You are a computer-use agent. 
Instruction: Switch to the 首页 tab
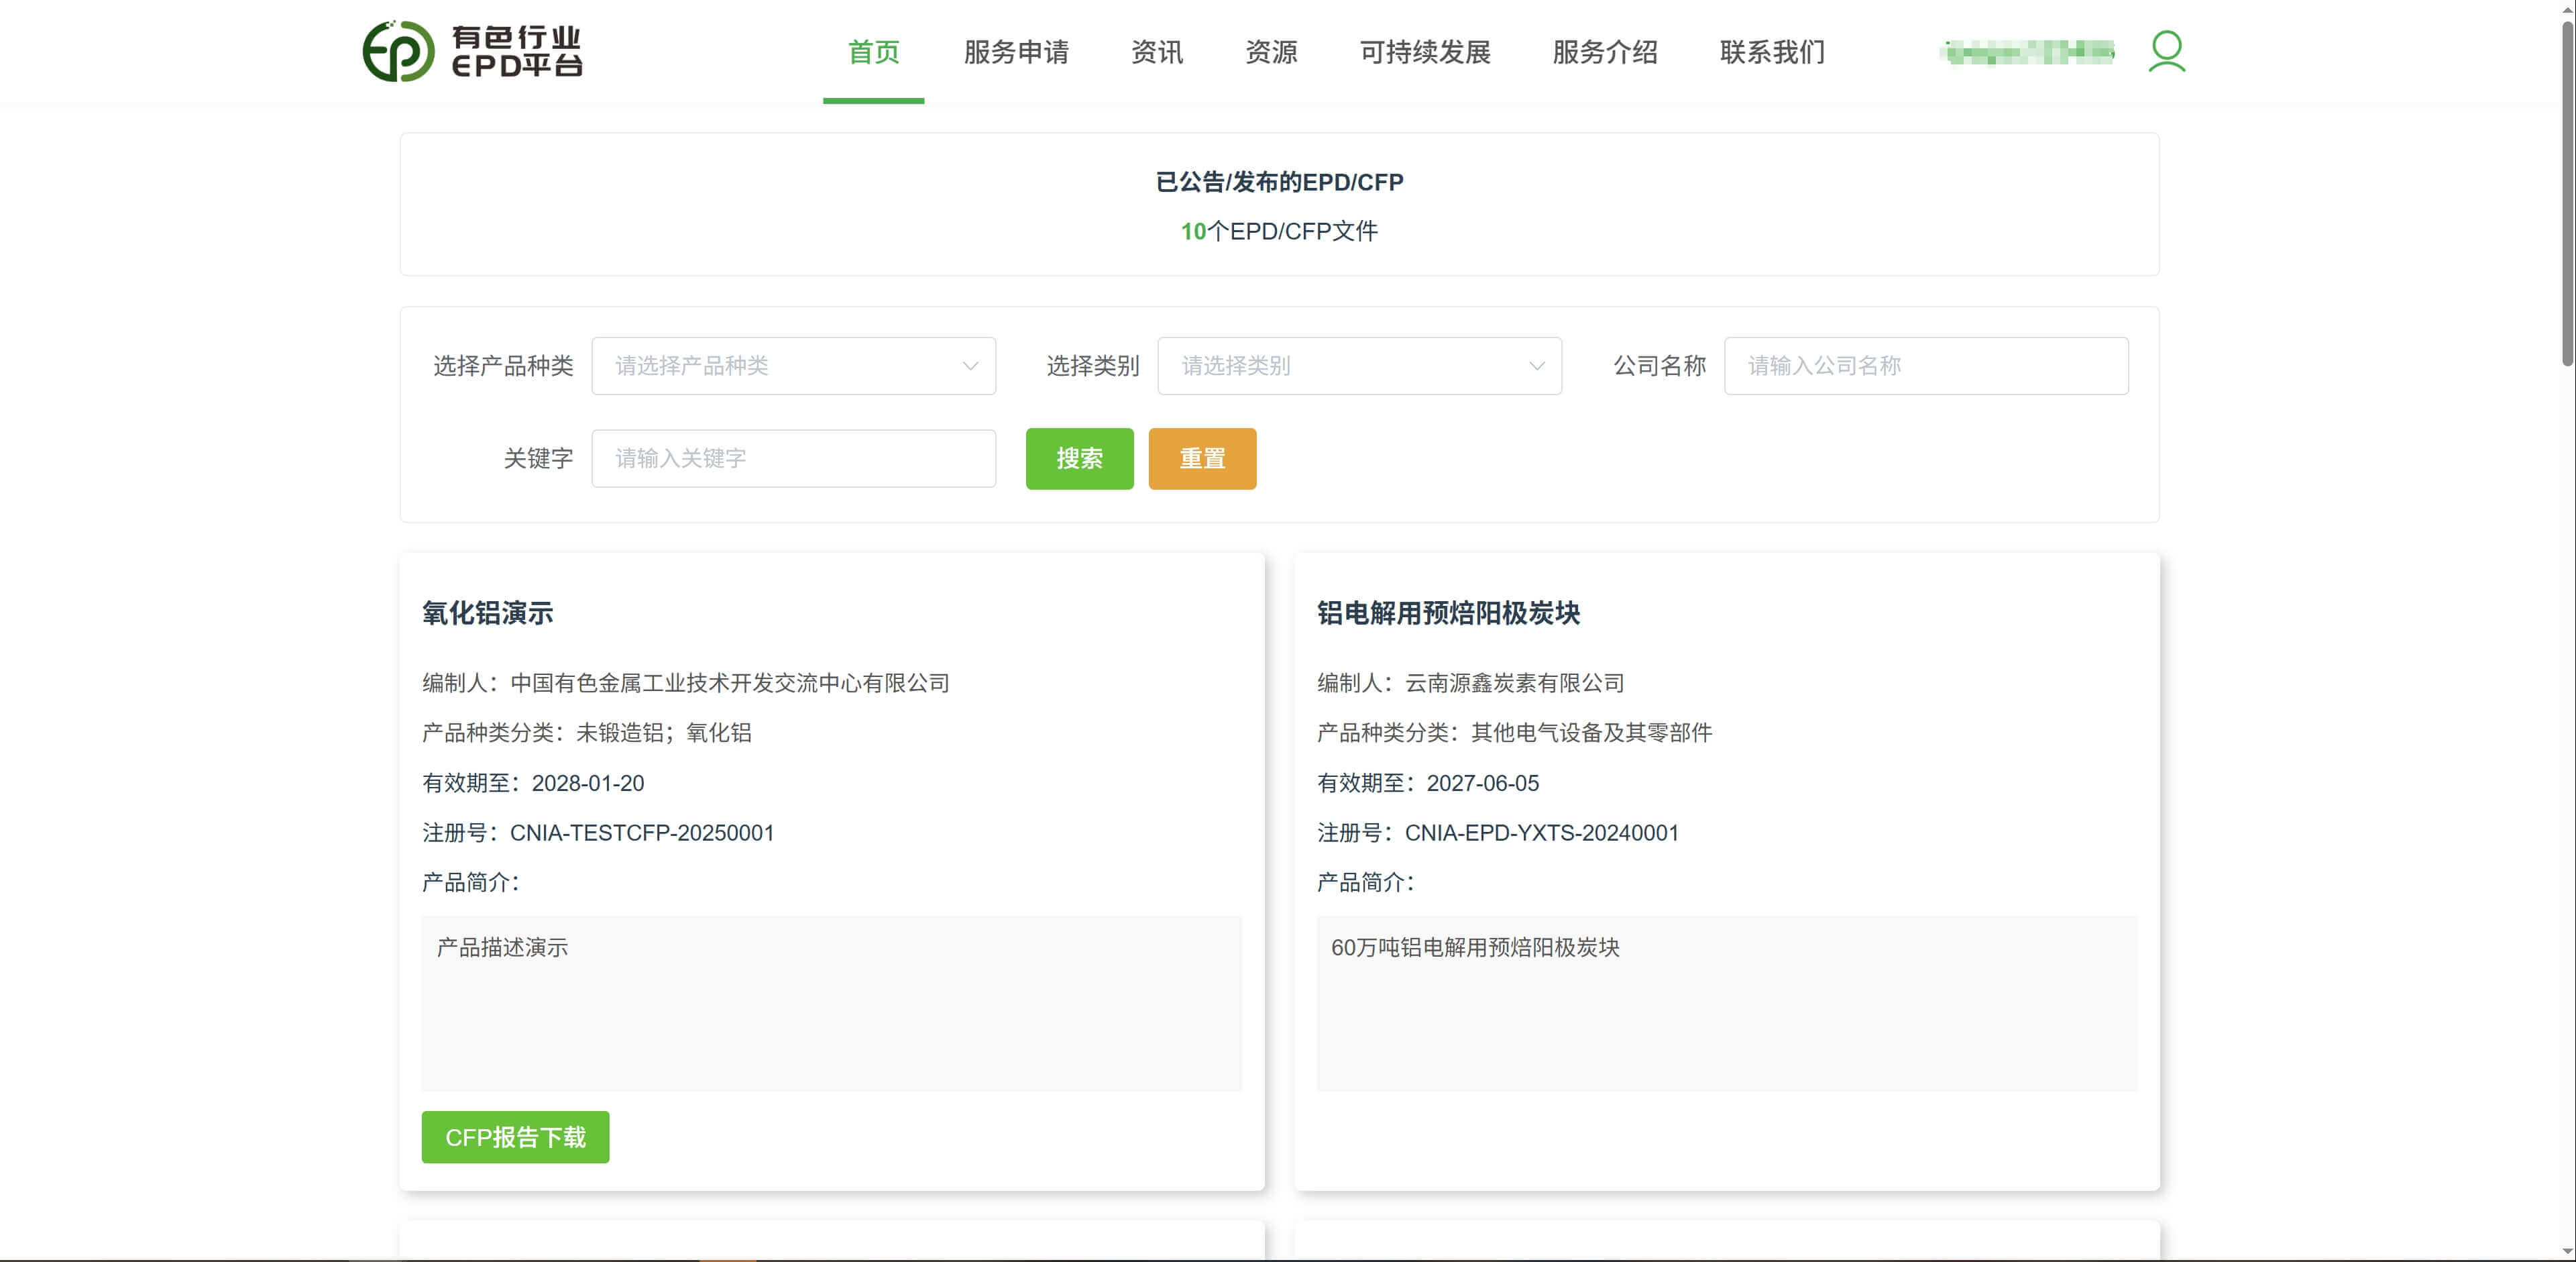[873, 52]
